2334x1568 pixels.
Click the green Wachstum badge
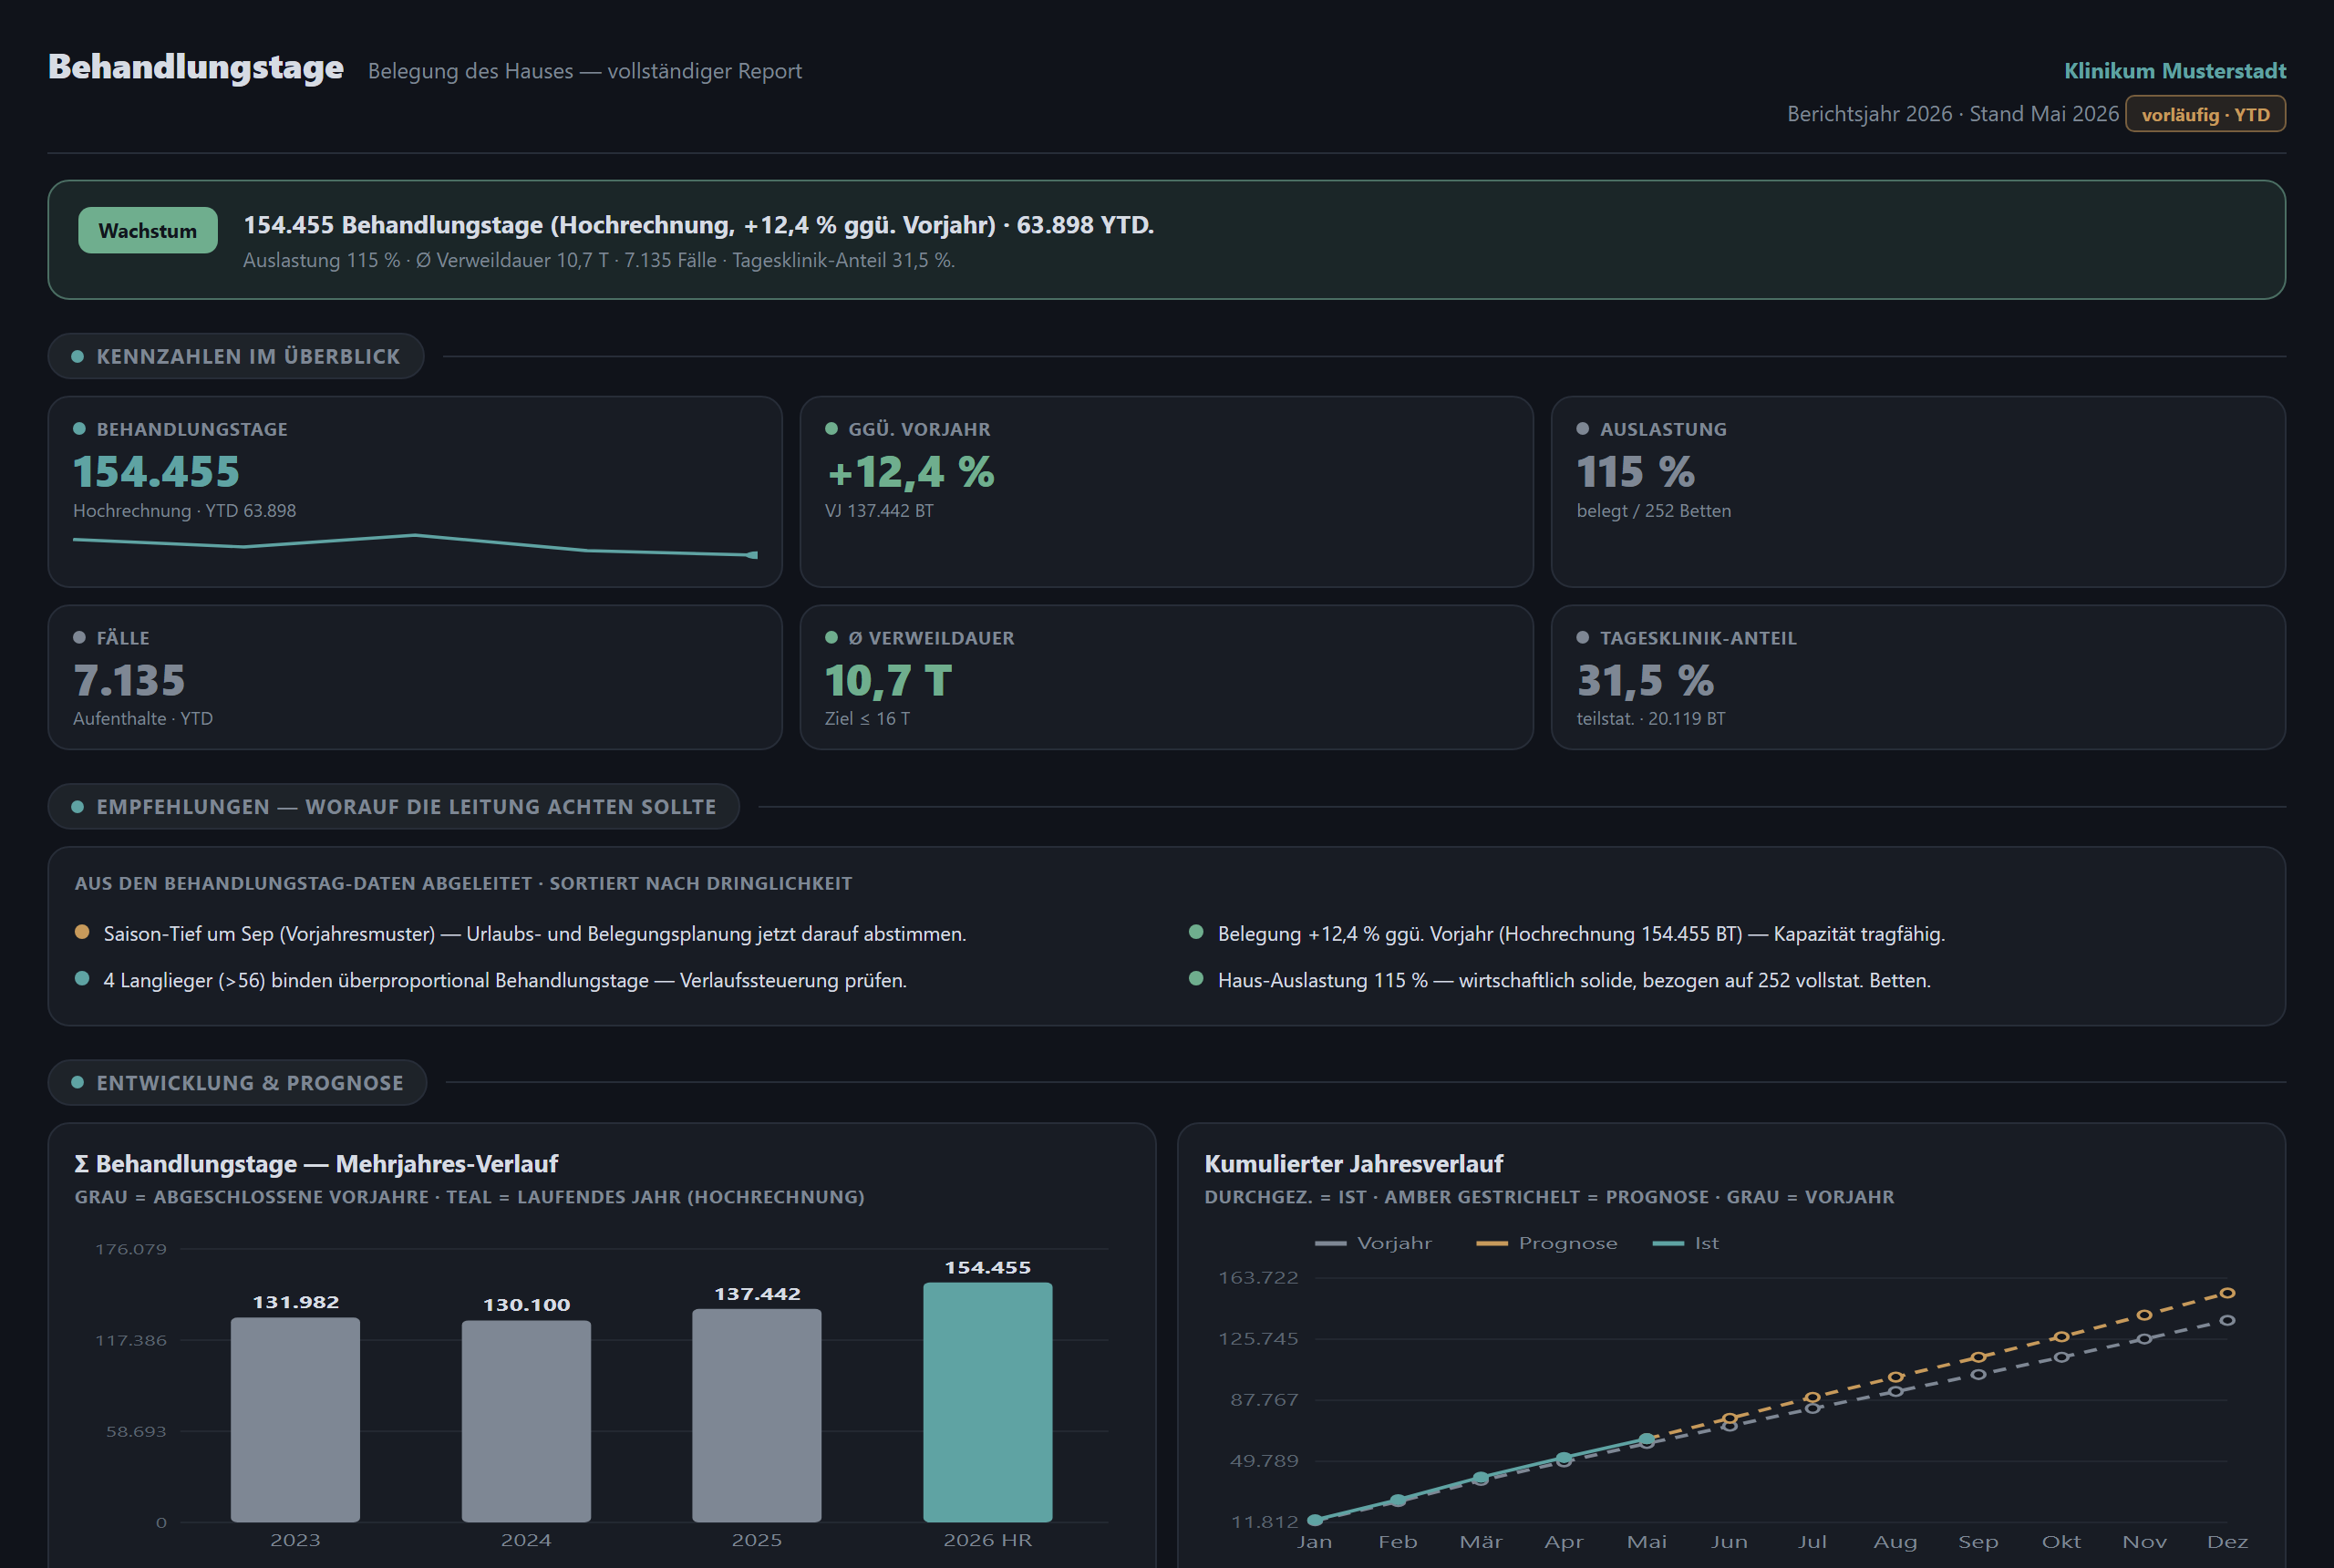[148, 230]
